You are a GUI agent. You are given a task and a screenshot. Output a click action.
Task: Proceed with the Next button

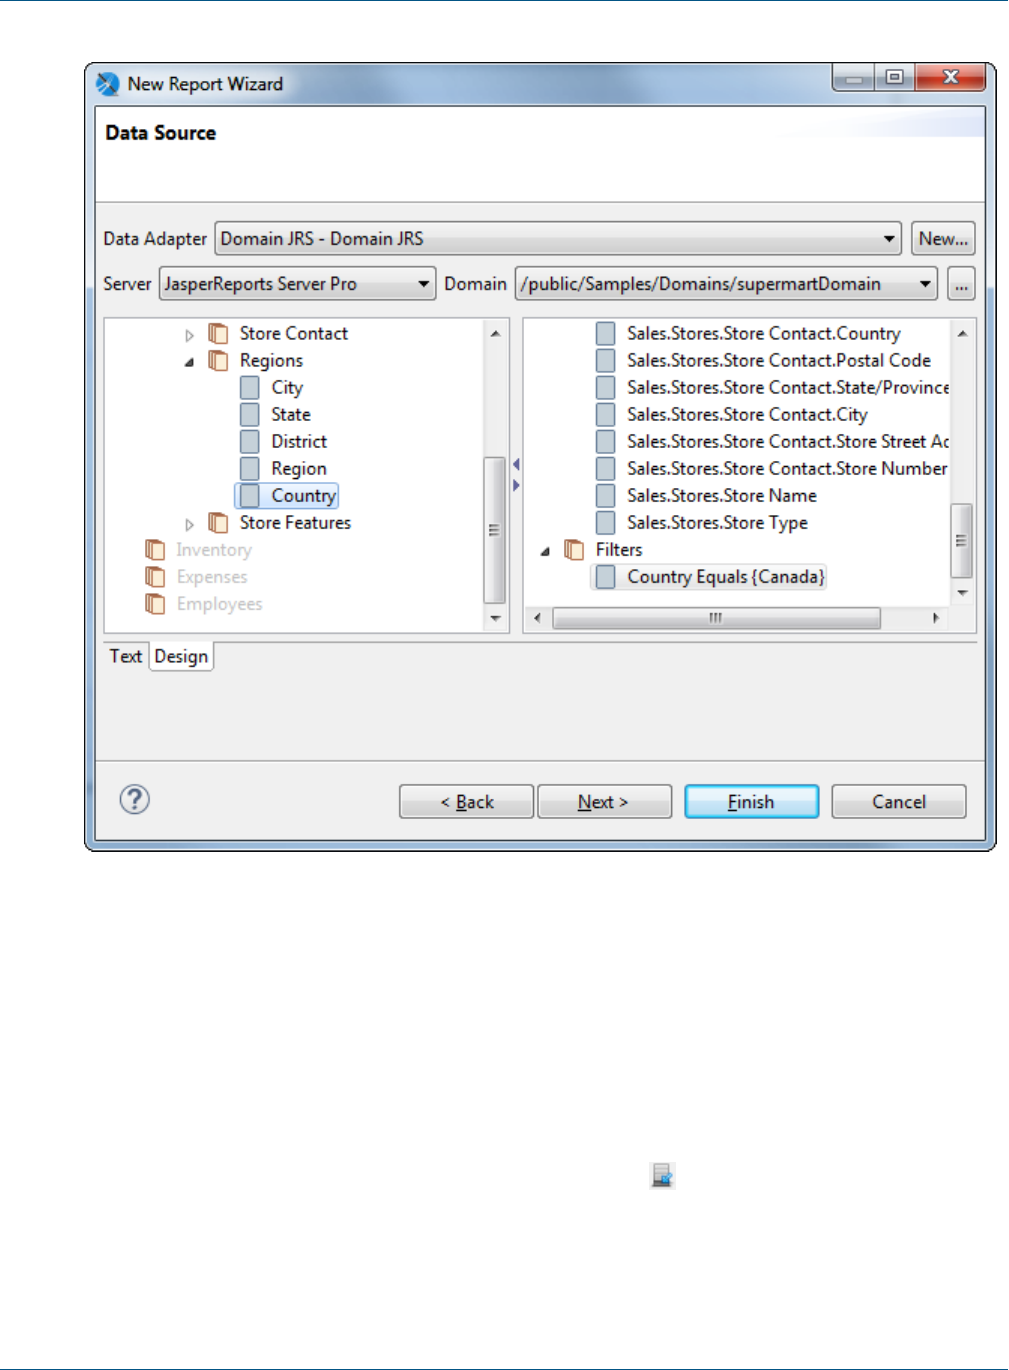pos(604,801)
